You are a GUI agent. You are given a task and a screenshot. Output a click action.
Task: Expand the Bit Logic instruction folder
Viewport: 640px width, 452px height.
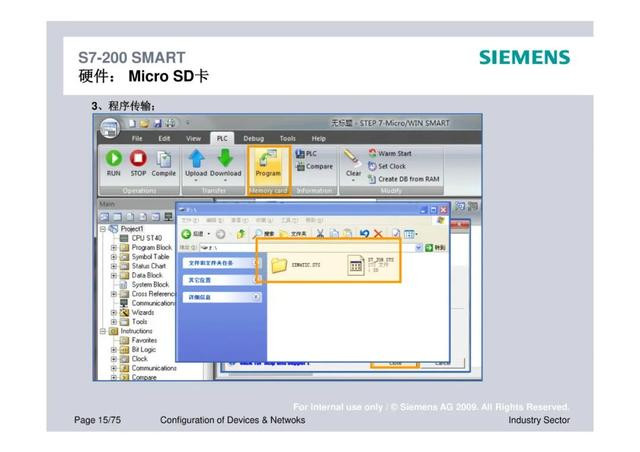(114, 350)
